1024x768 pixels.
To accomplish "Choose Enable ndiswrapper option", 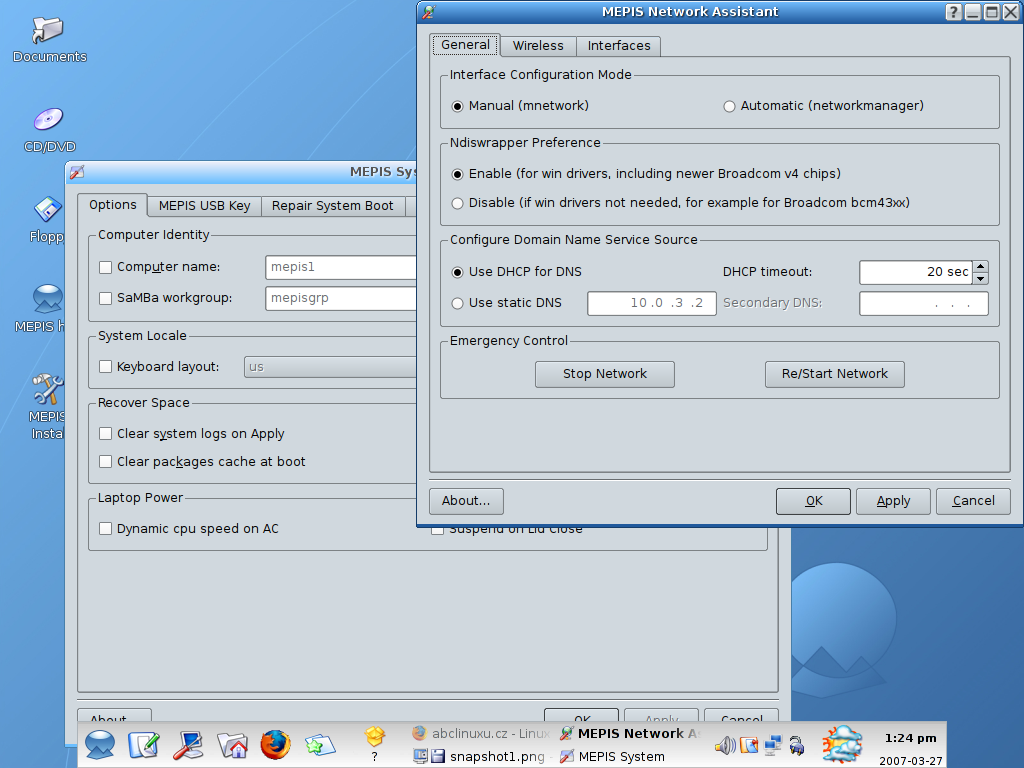I will coord(646,174).
